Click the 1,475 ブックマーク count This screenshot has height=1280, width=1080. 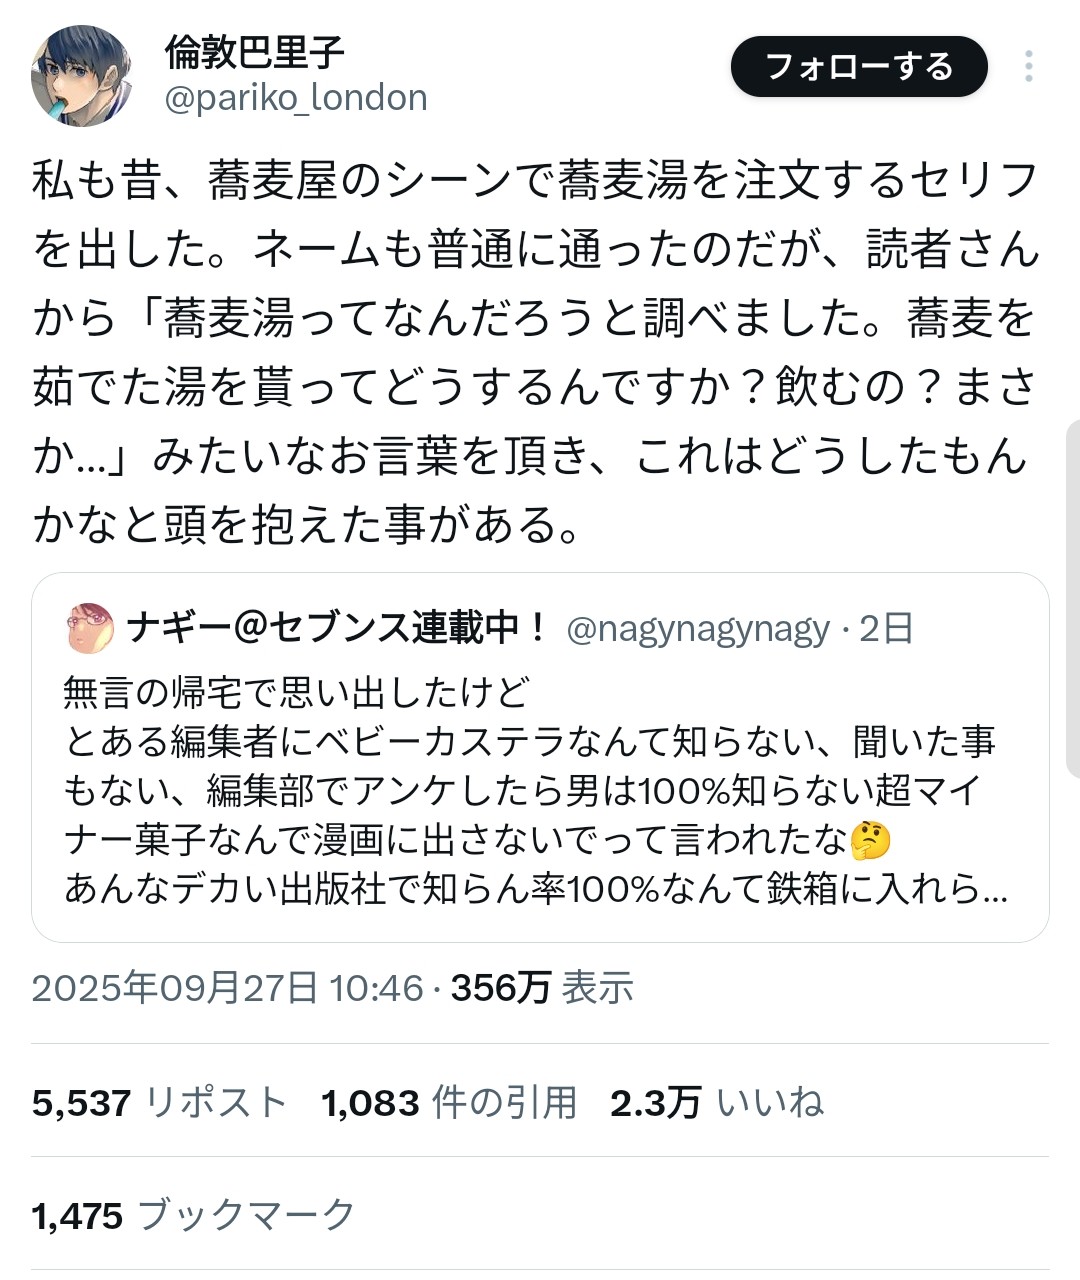(194, 1215)
